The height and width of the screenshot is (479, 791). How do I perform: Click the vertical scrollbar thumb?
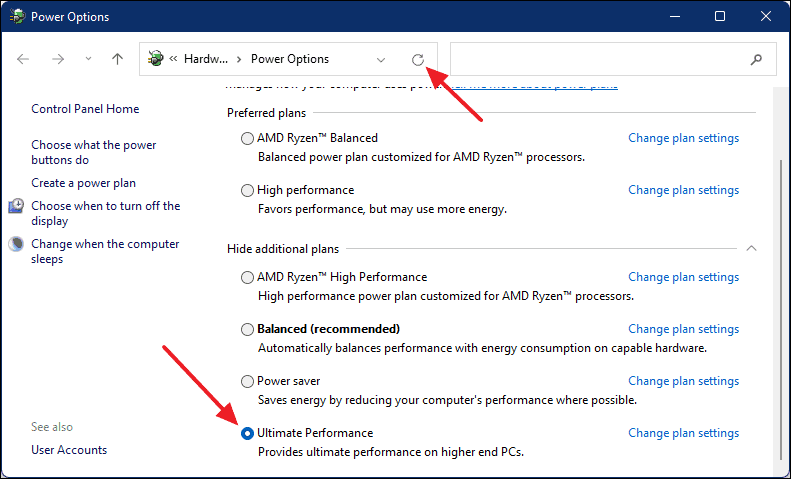tap(781, 313)
